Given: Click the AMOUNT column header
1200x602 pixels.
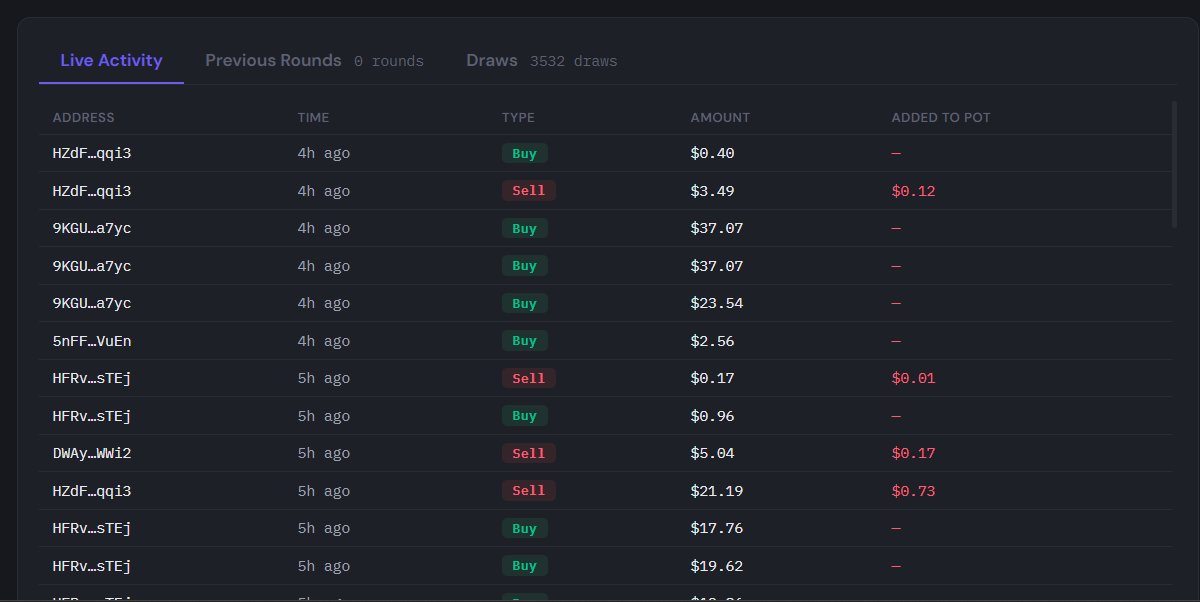Looking at the screenshot, I should pyautogui.click(x=720, y=117).
